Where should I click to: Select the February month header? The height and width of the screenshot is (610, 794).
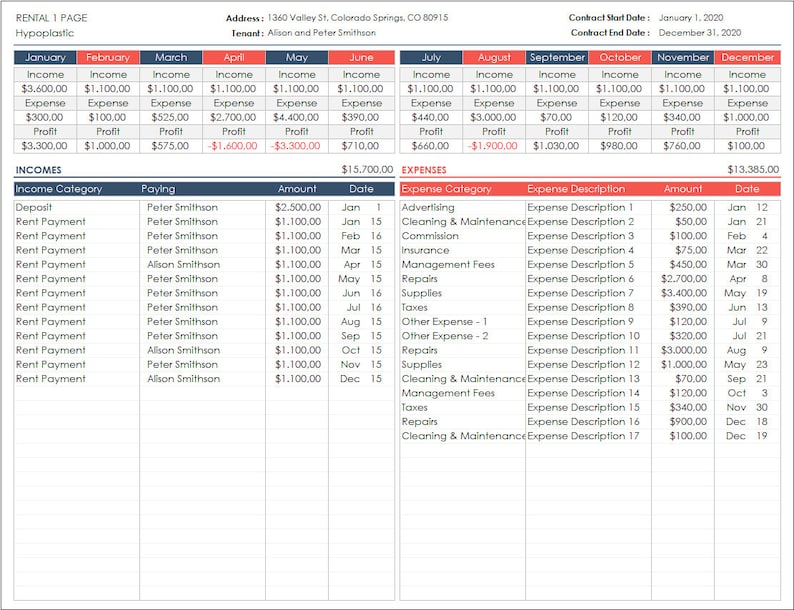[108, 57]
